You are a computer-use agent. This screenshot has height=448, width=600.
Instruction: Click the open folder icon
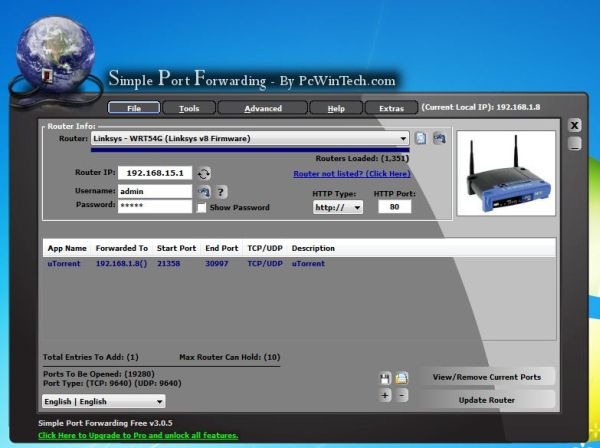point(402,378)
